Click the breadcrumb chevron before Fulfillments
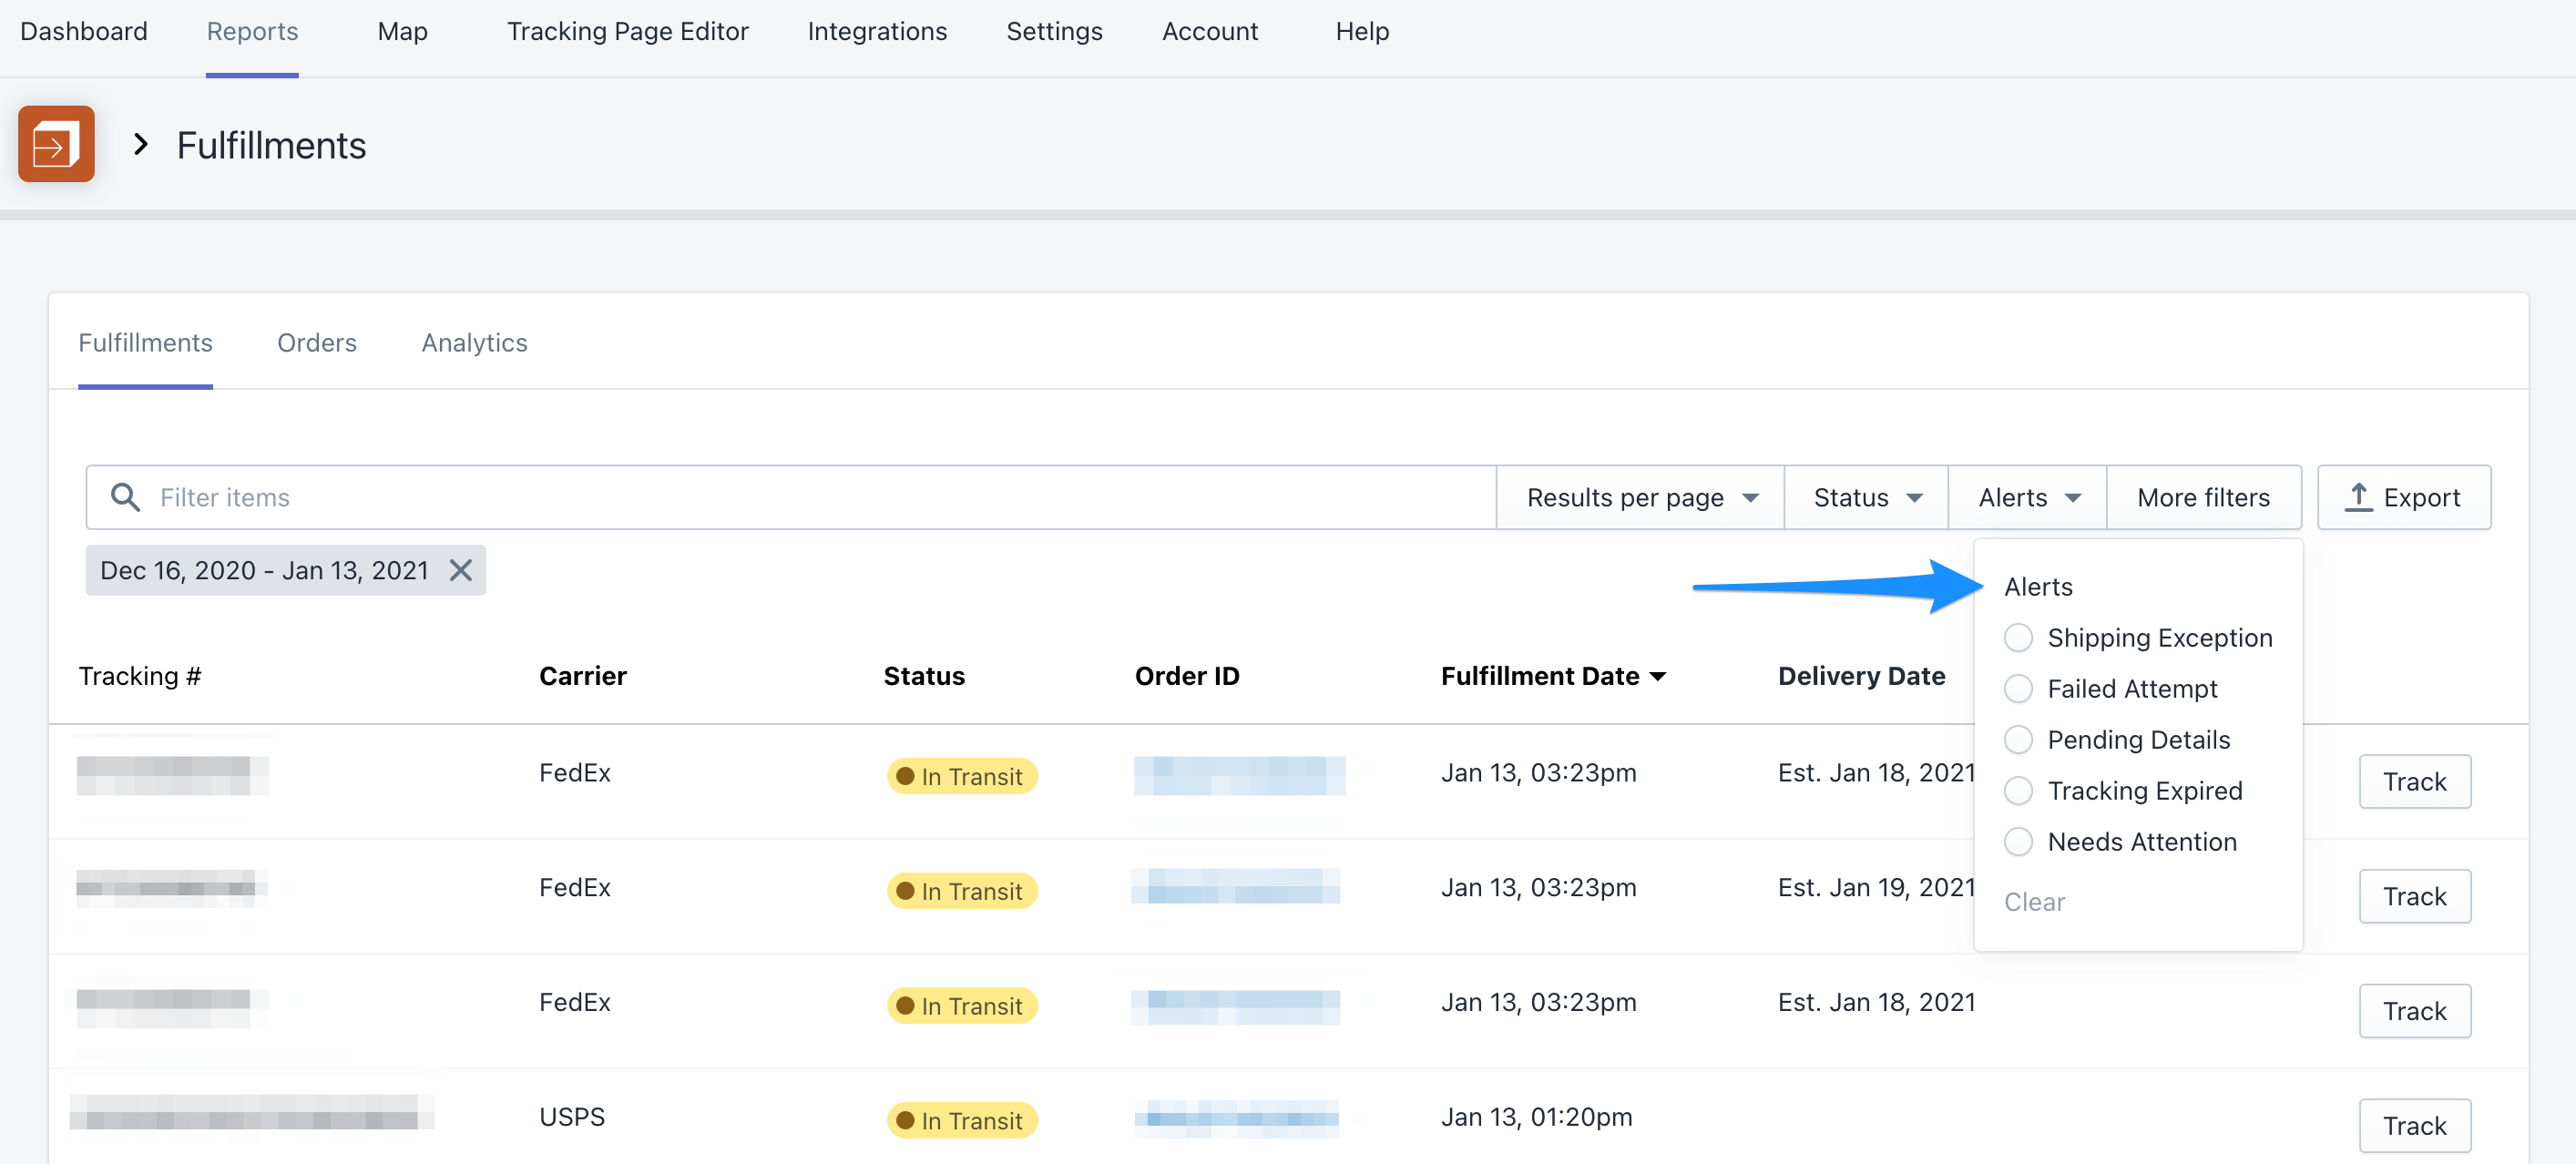Viewport: 2576px width, 1164px height. (x=141, y=145)
